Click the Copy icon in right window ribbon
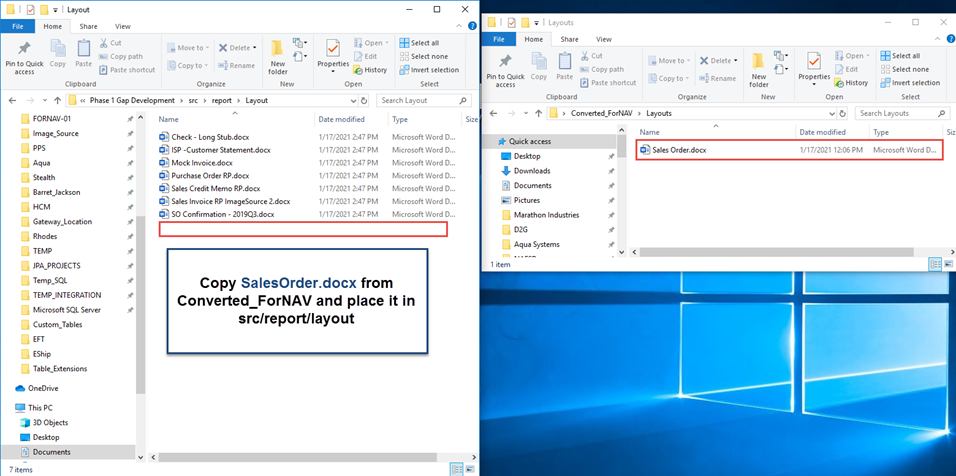Screen dimensions: 956x476 point(539,64)
